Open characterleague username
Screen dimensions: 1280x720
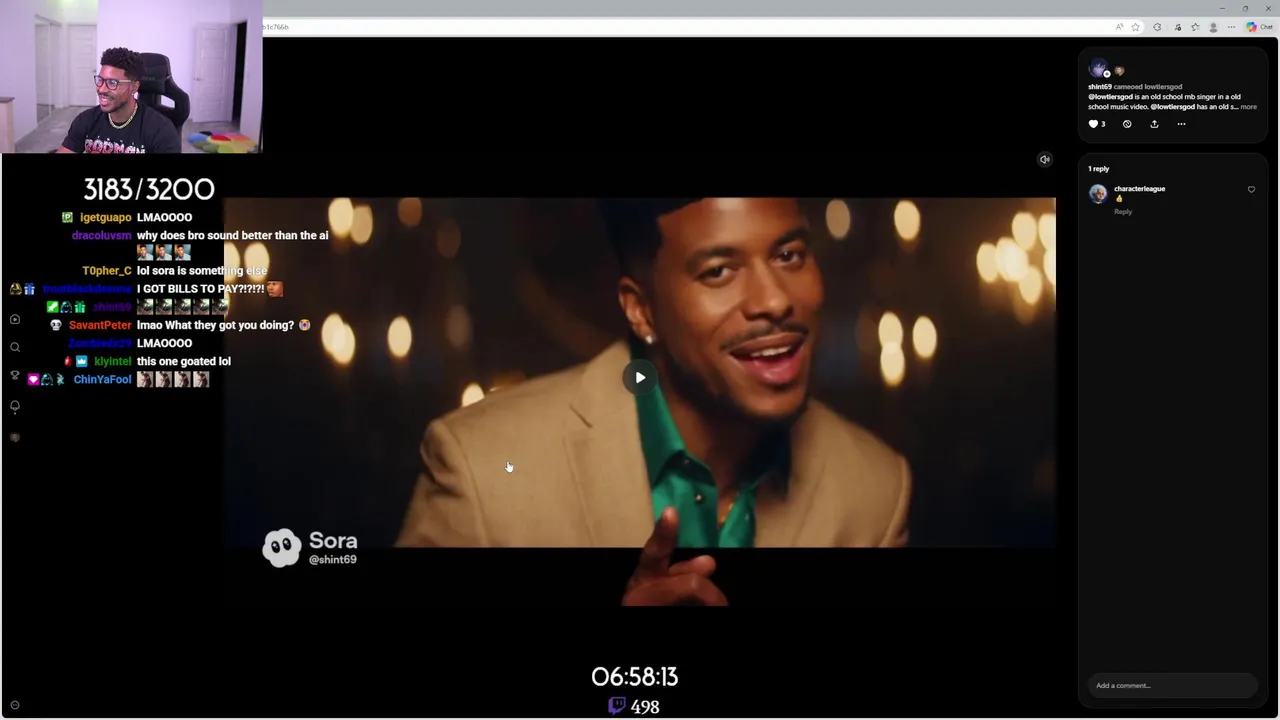click(1139, 189)
